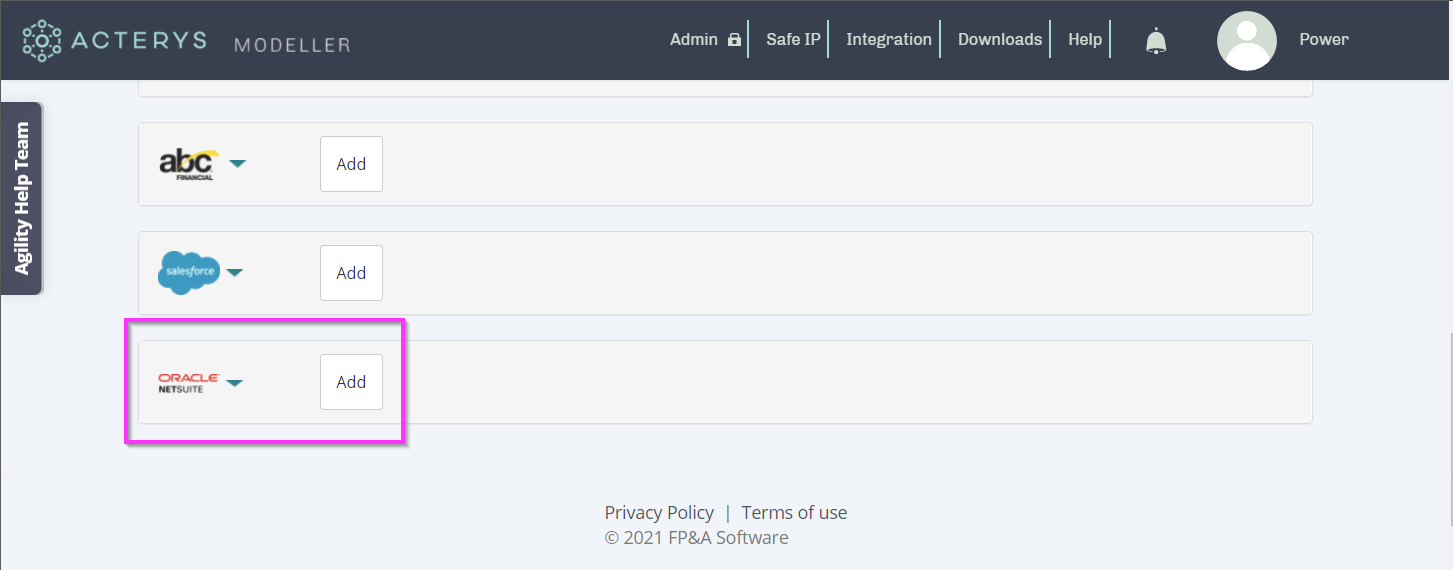
Task: Click the Acterys Modeller logo
Action: [186, 40]
